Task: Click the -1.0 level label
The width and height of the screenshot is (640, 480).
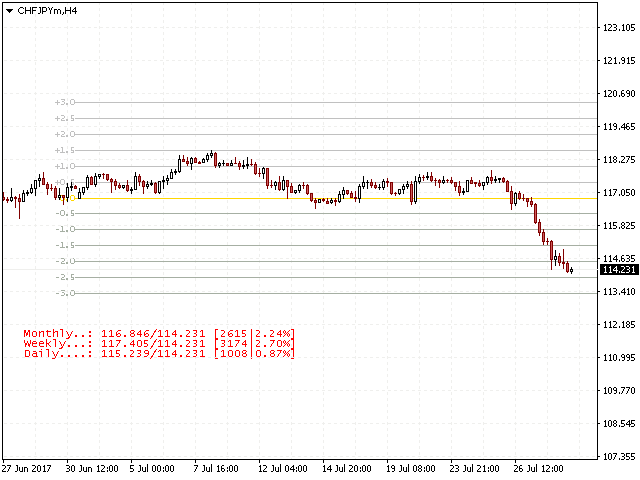Action: click(x=66, y=229)
